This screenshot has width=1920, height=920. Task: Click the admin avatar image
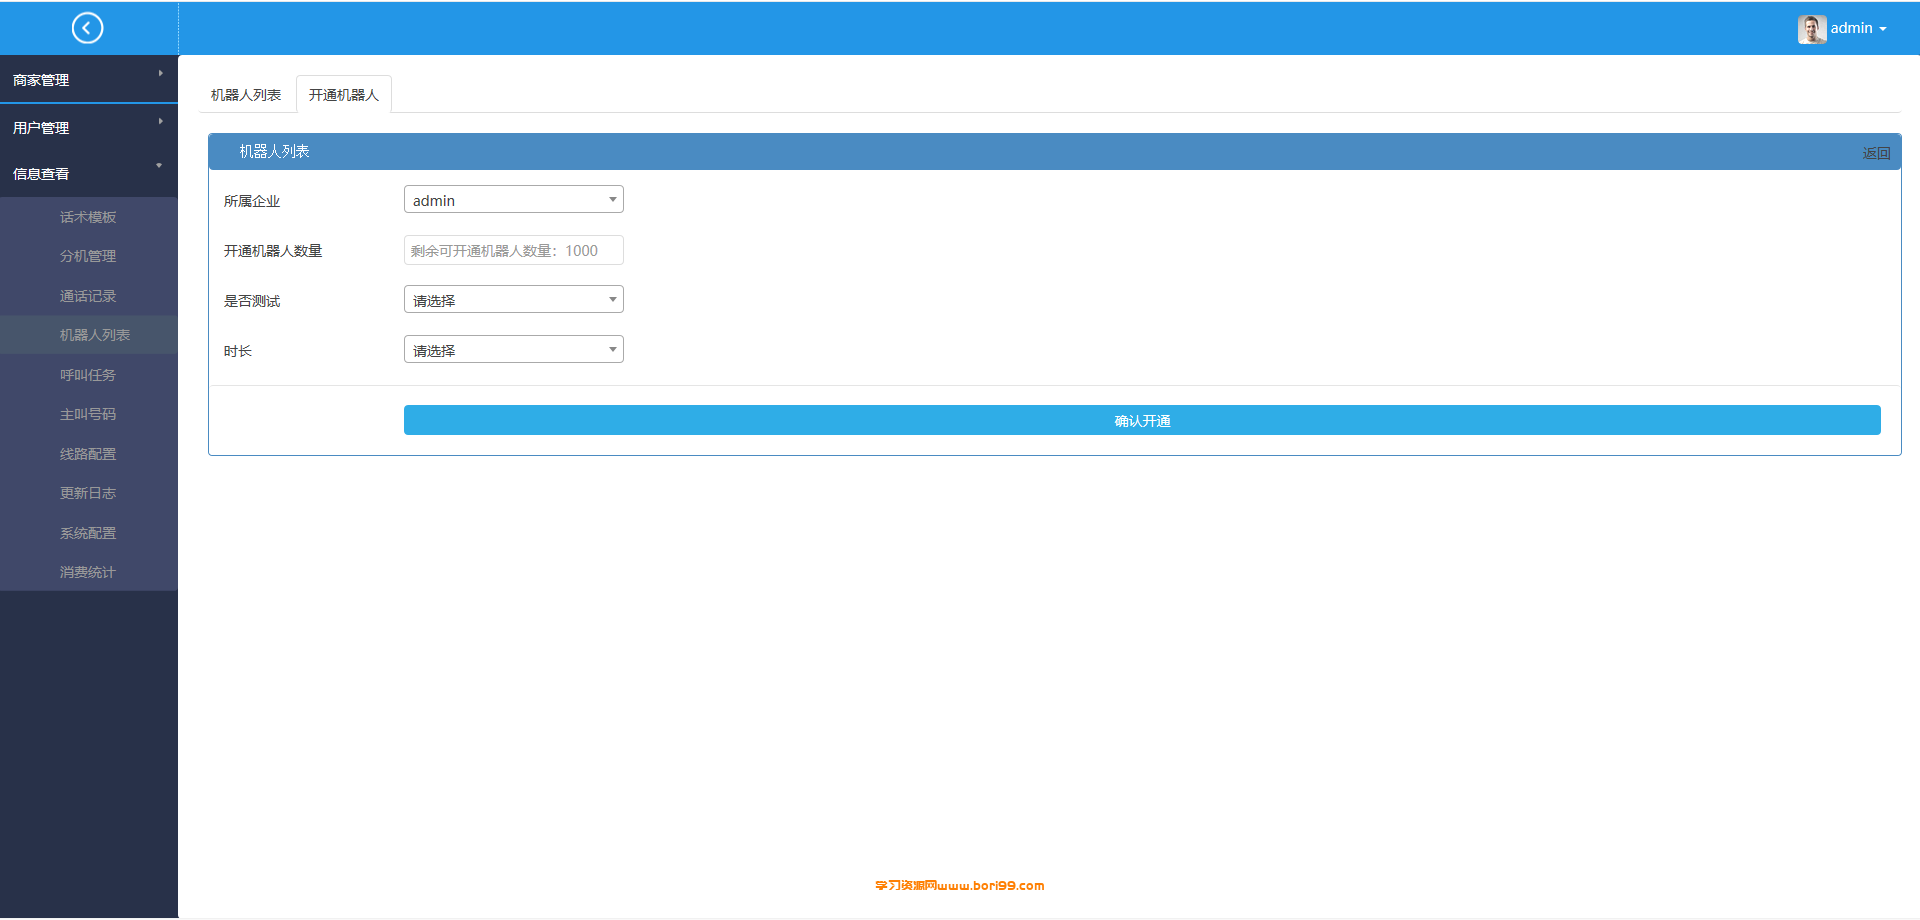[x=1811, y=29]
